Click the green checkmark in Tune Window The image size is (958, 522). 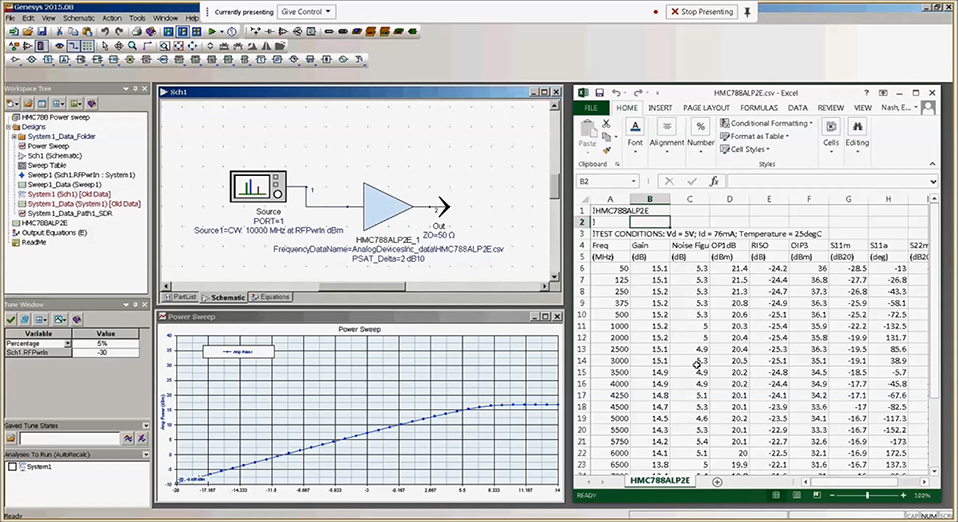pyautogui.click(x=11, y=319)
